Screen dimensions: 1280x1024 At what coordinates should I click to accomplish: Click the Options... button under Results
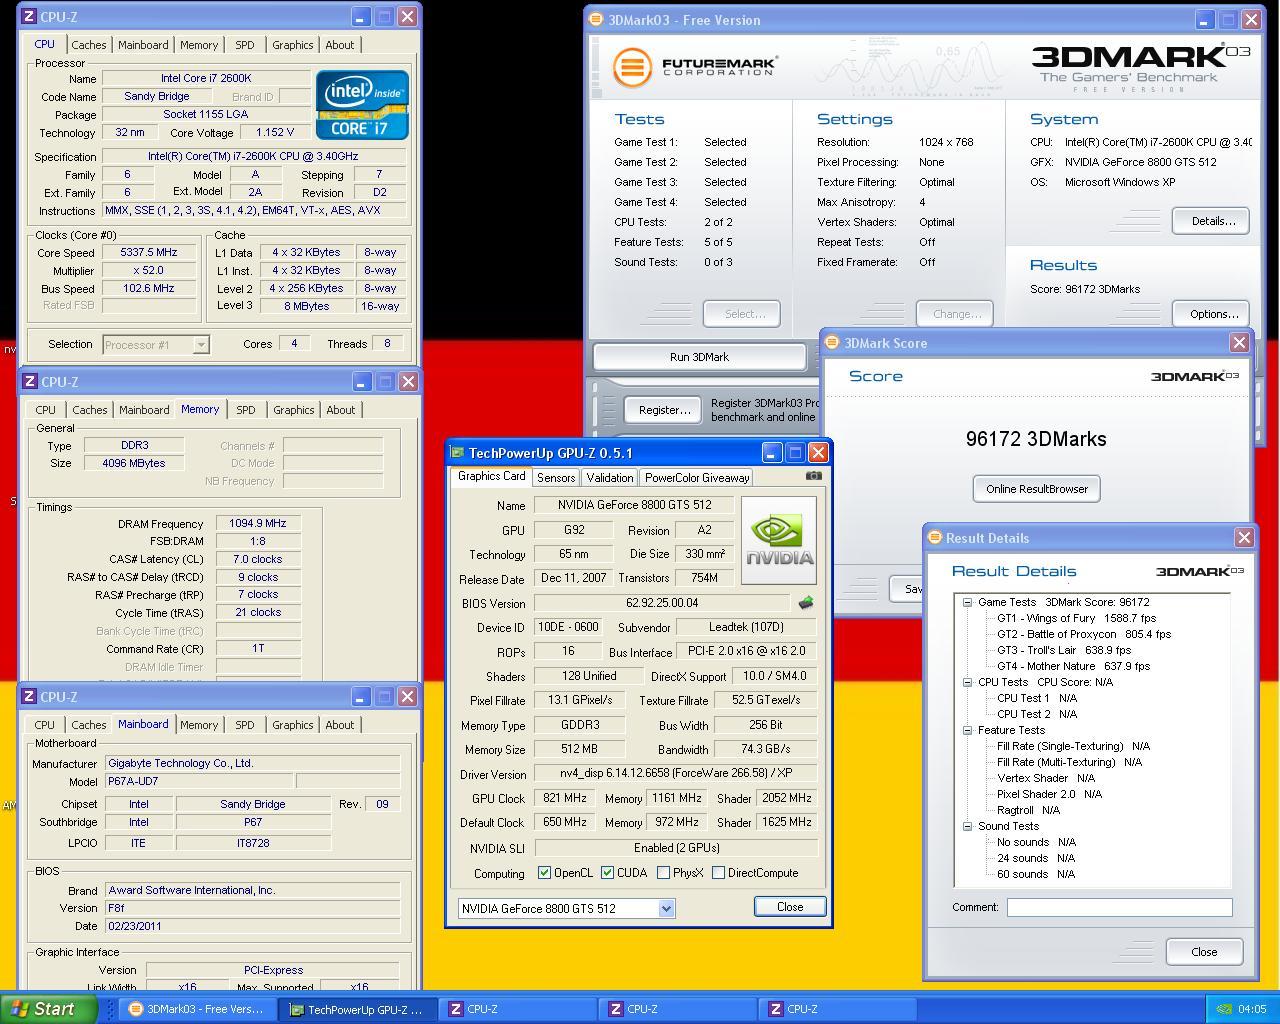[1212, 314]
